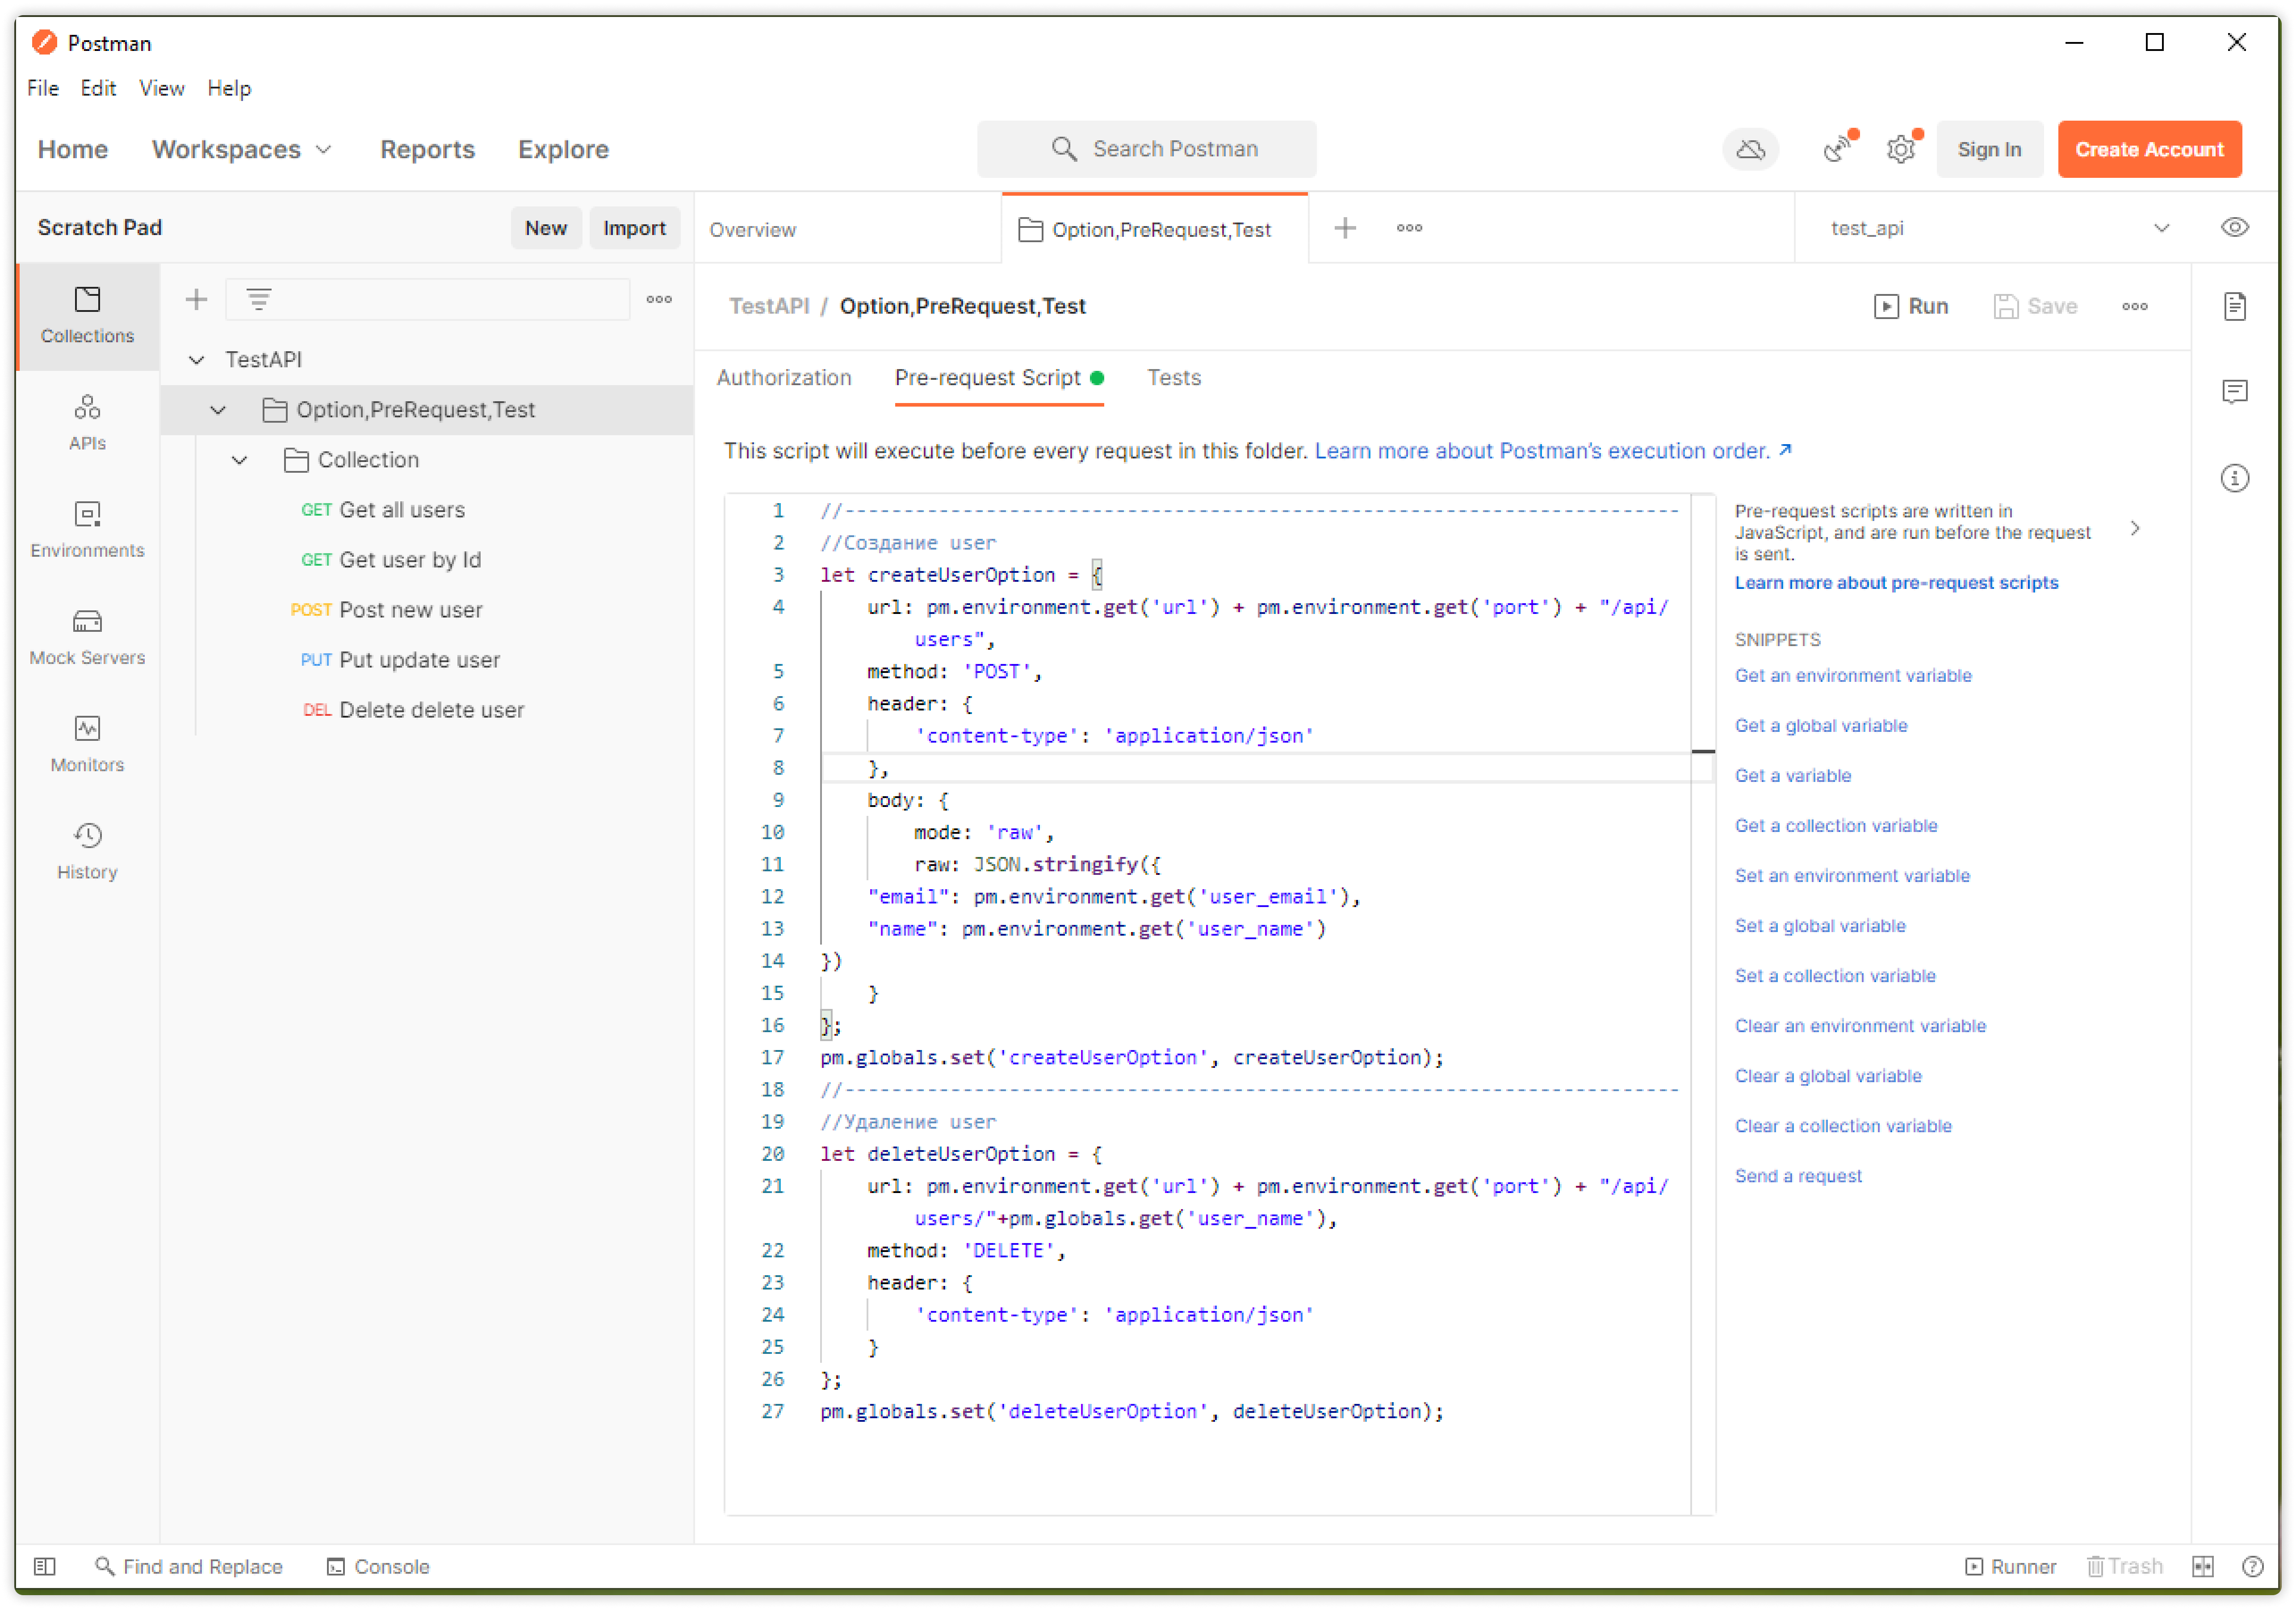The image size is (2296, 1609).
Task: Open collections panel more options ellipsis
Action: (x=659, y=299)
